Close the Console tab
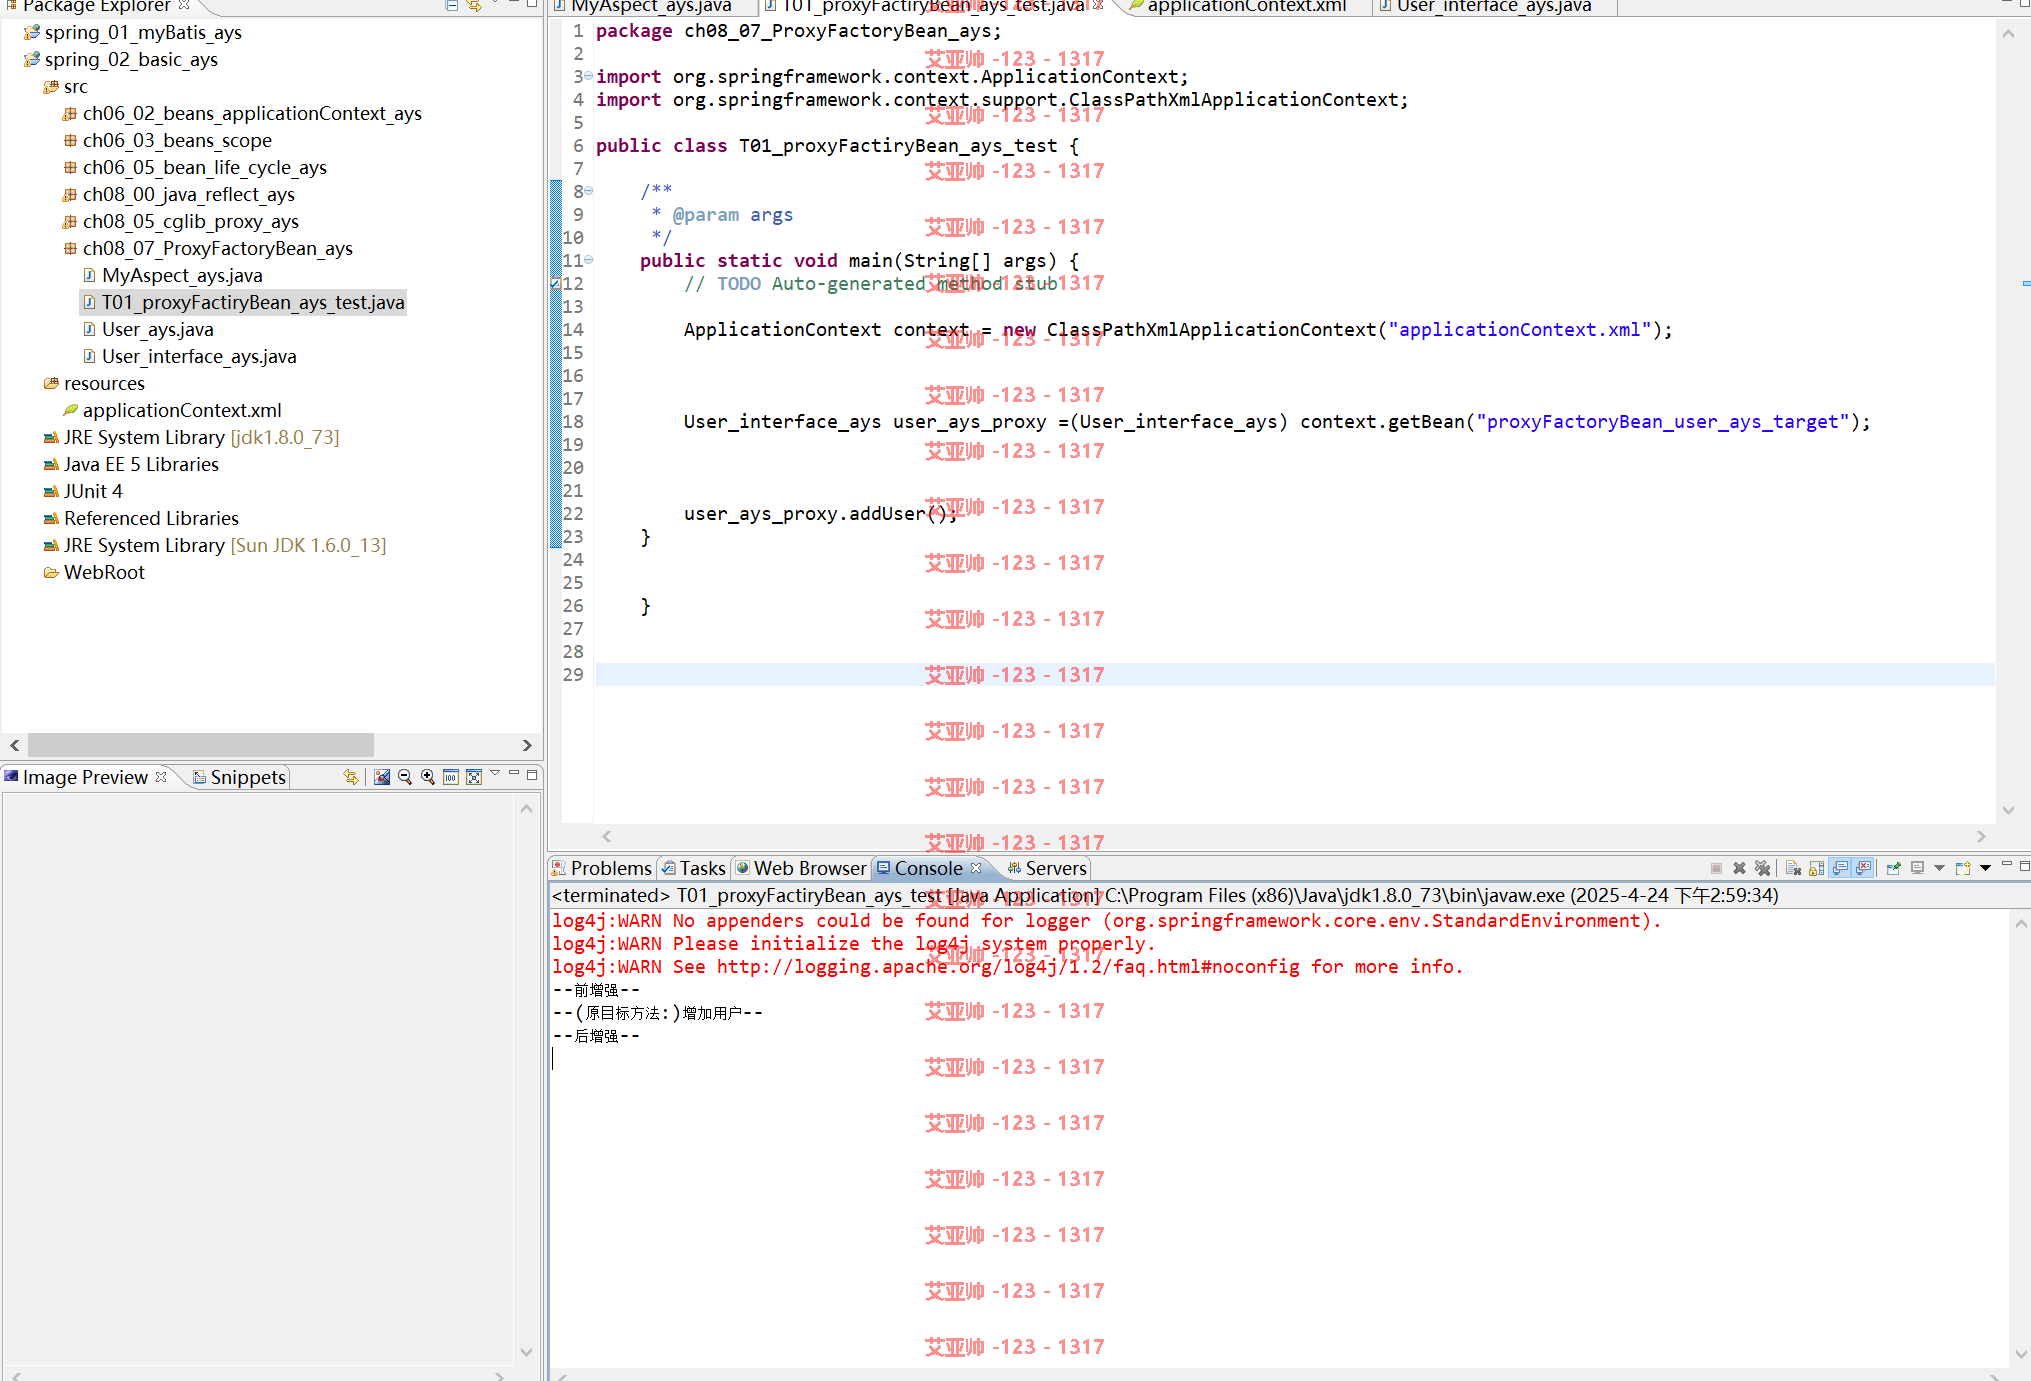 pos(976,867)
